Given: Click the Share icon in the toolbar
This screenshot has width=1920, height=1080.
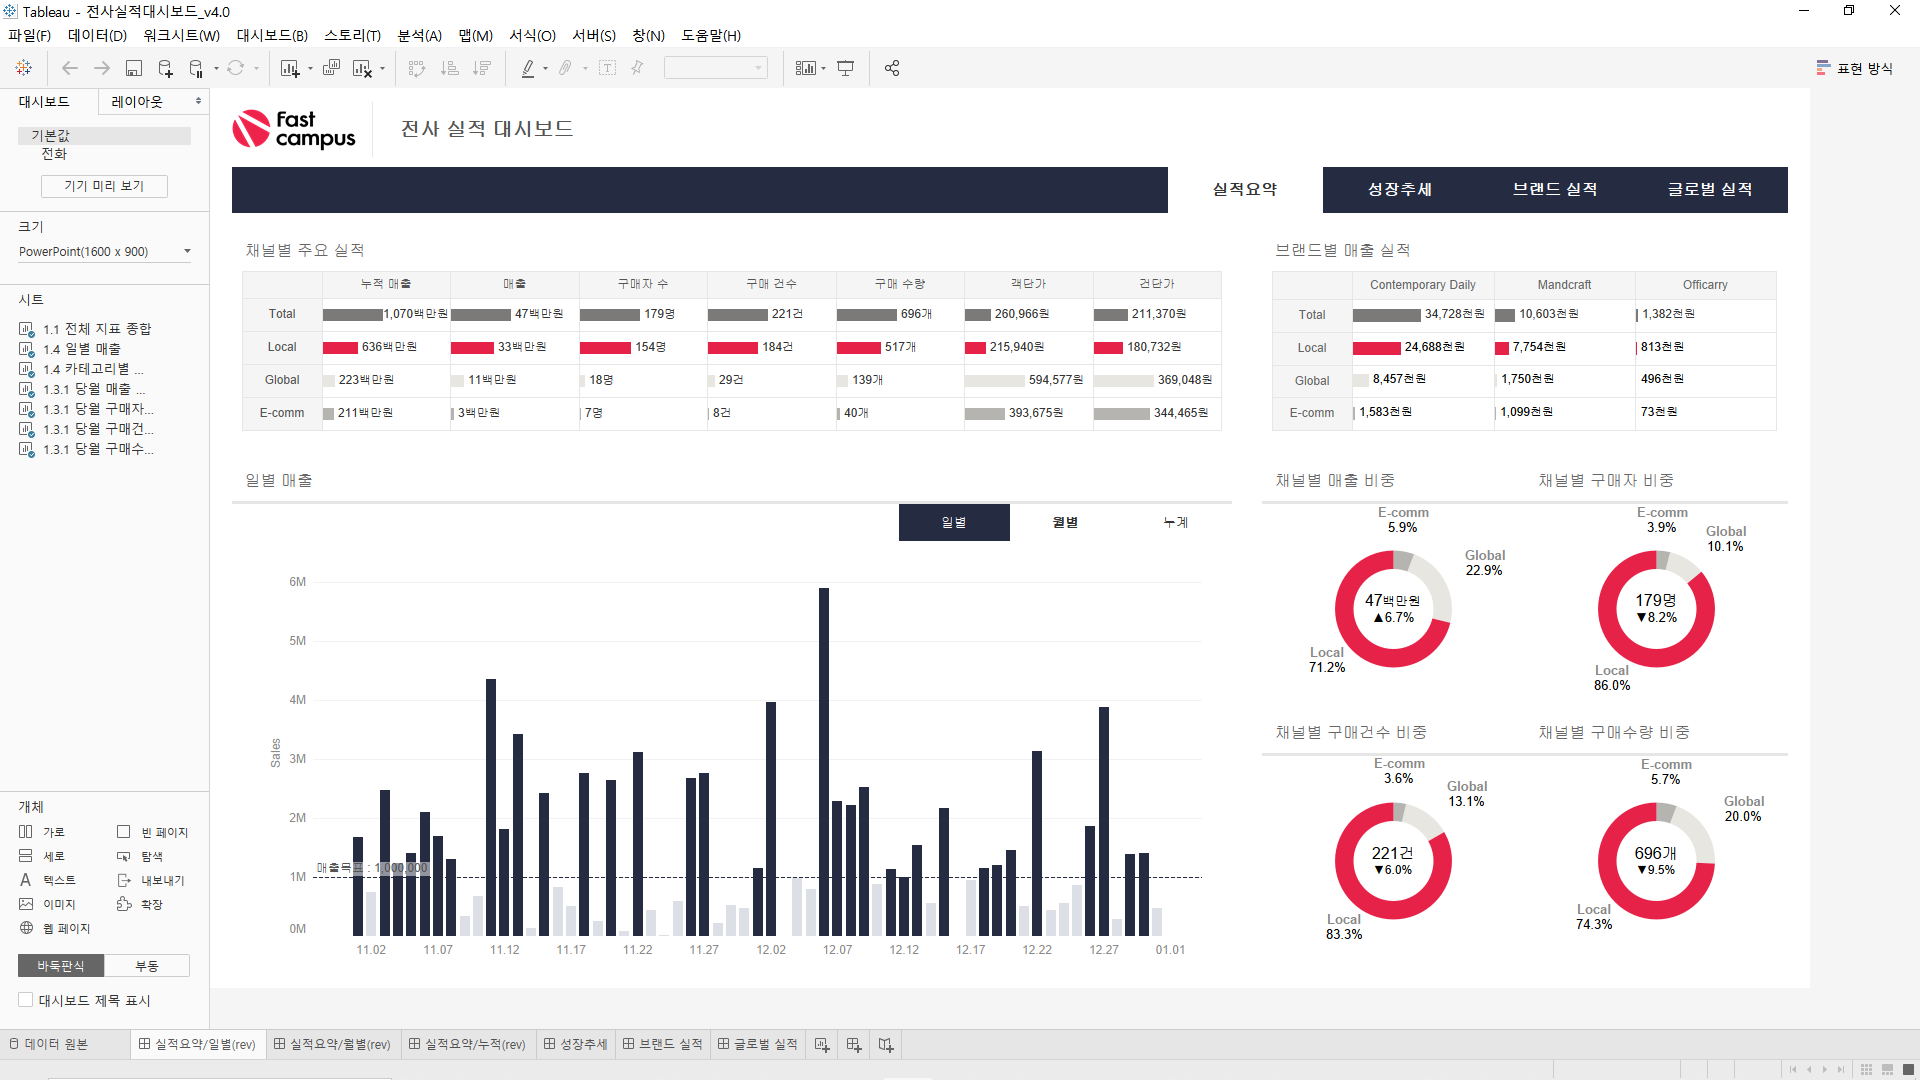Looking at the screenshot, I should coord(892,68).
